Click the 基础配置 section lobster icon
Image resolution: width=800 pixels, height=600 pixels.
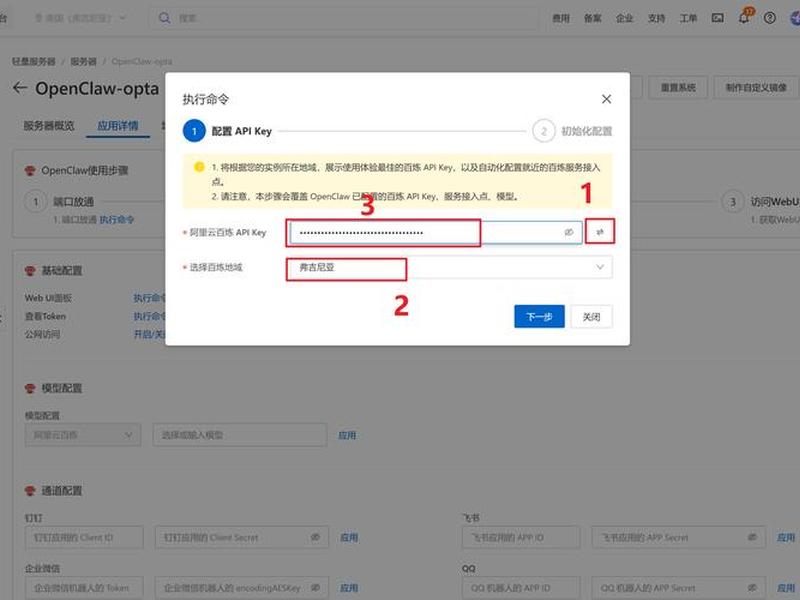pyautogui.click(x=30, y=270)
